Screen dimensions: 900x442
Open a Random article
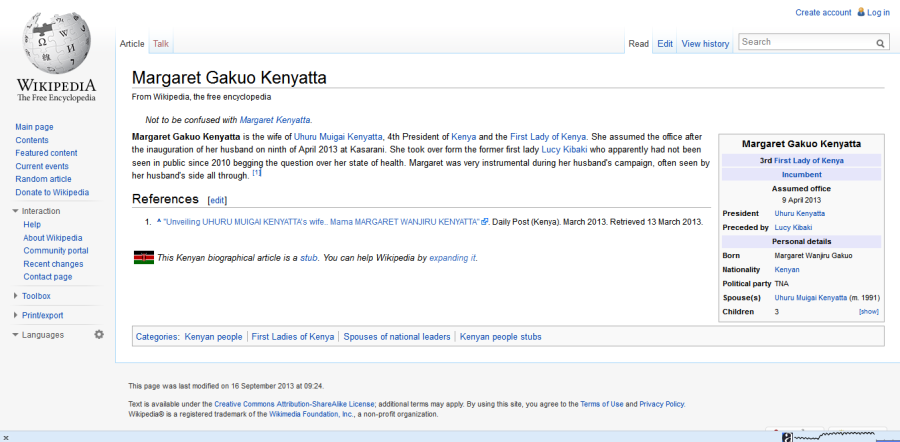[x=44, y=179]
